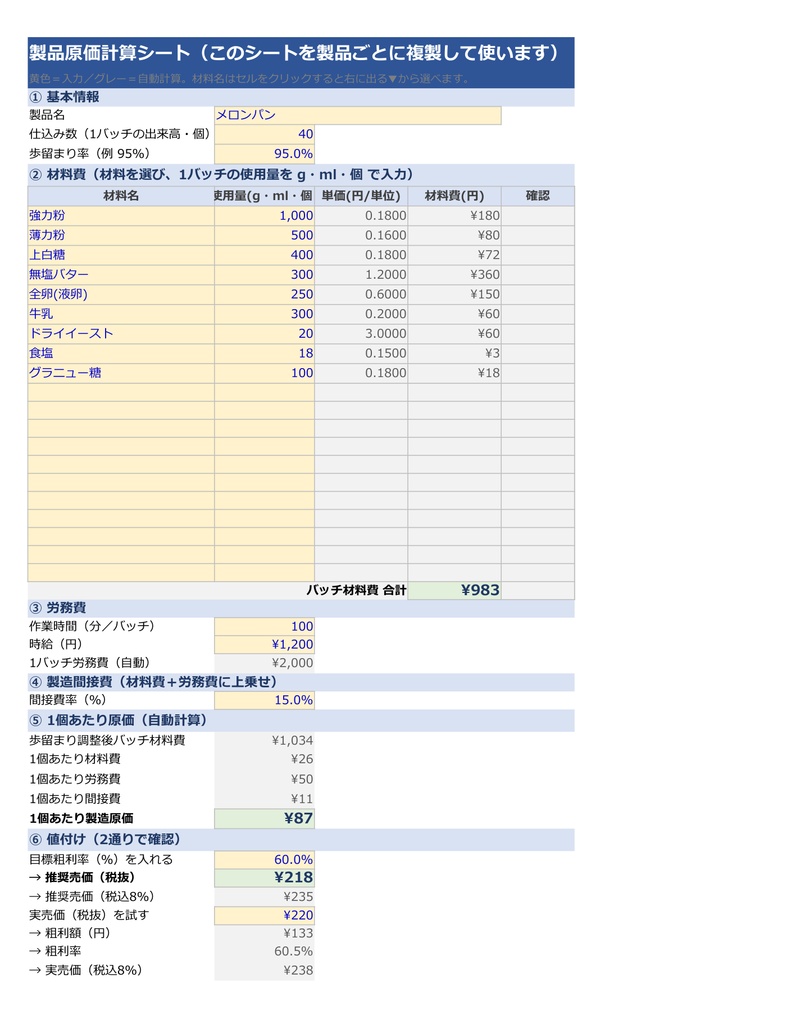The height and width of the screenshot is (1024, 791).
Task: Click the material name cell 強力粉
Action: click(121, 216)
